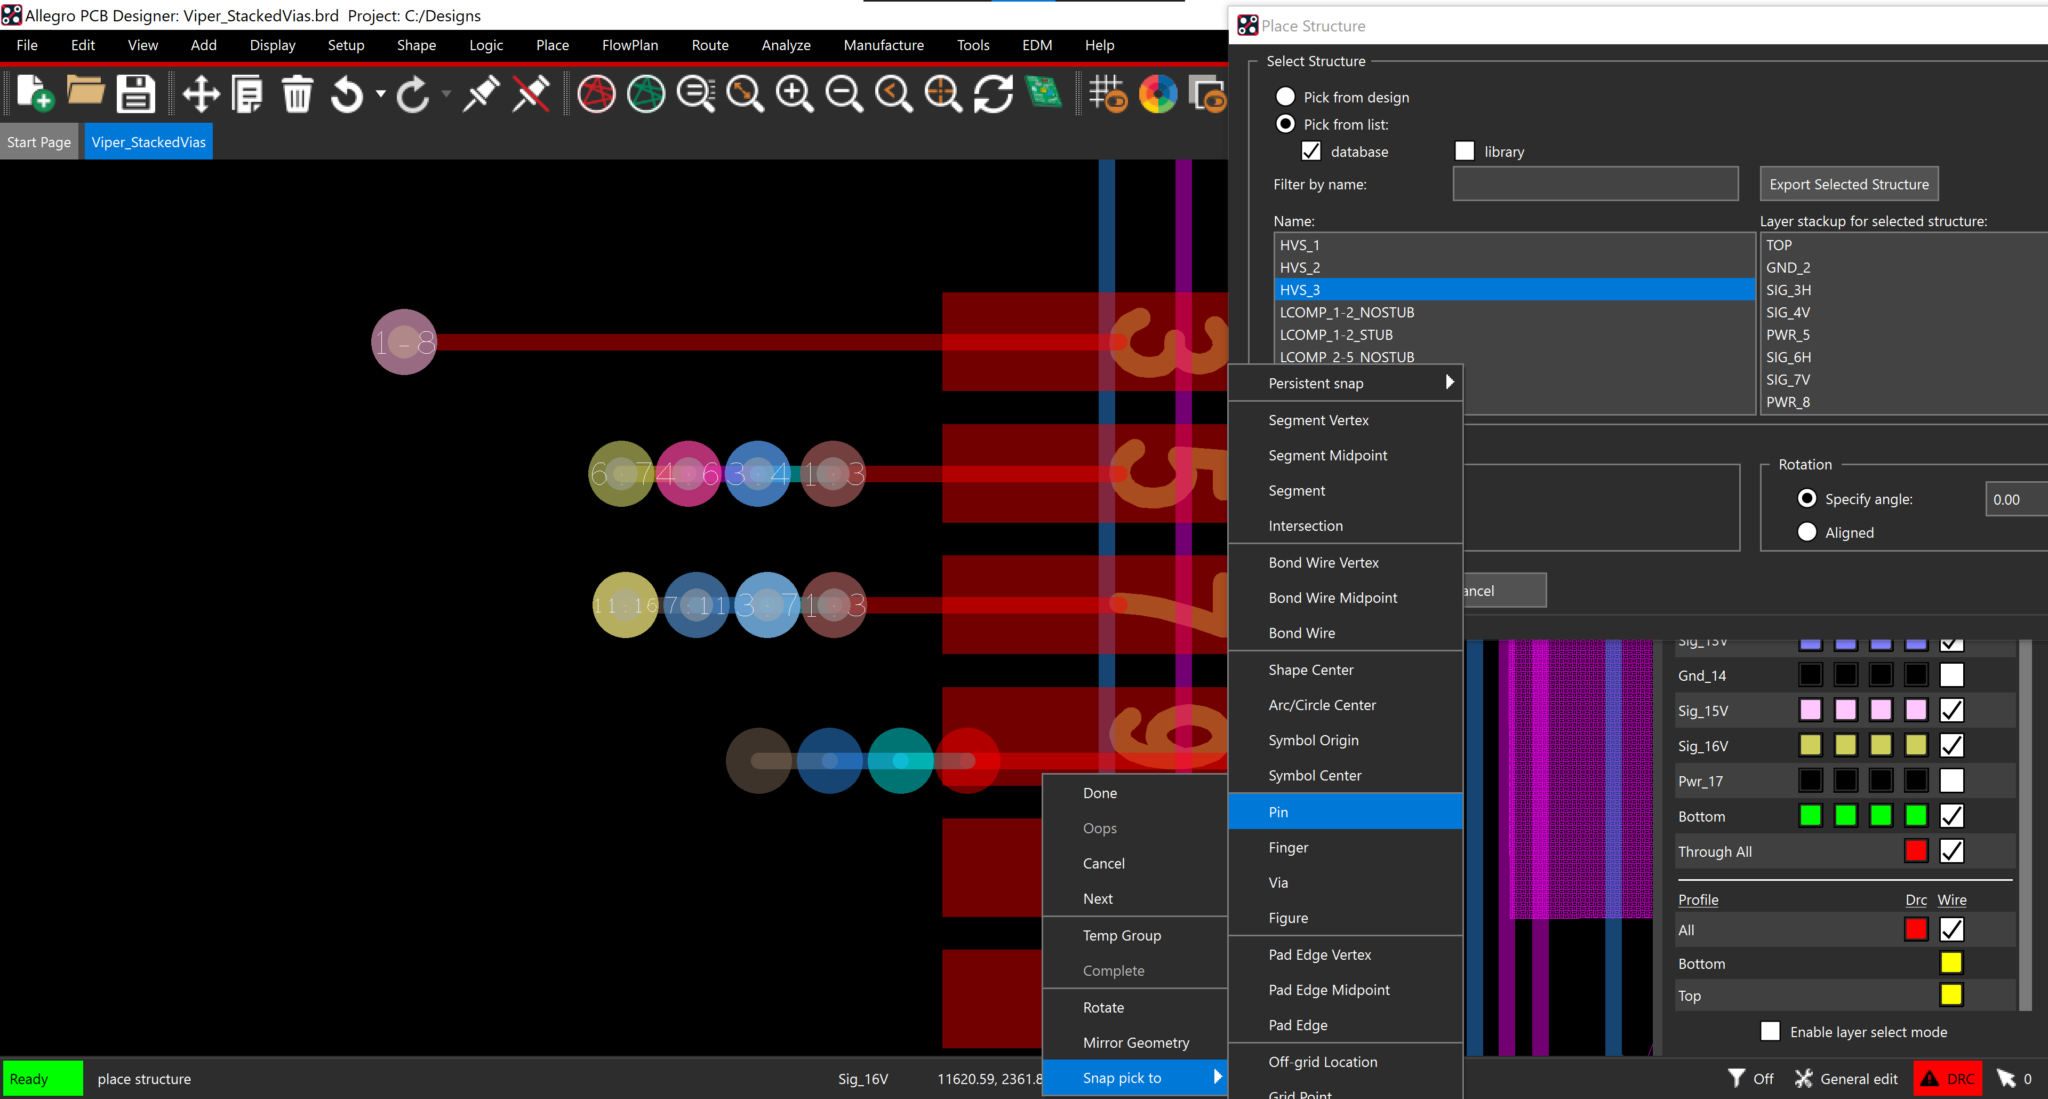The image size is (2048, 1099).
Task: Save the current board design
Action: coord(136,93)
